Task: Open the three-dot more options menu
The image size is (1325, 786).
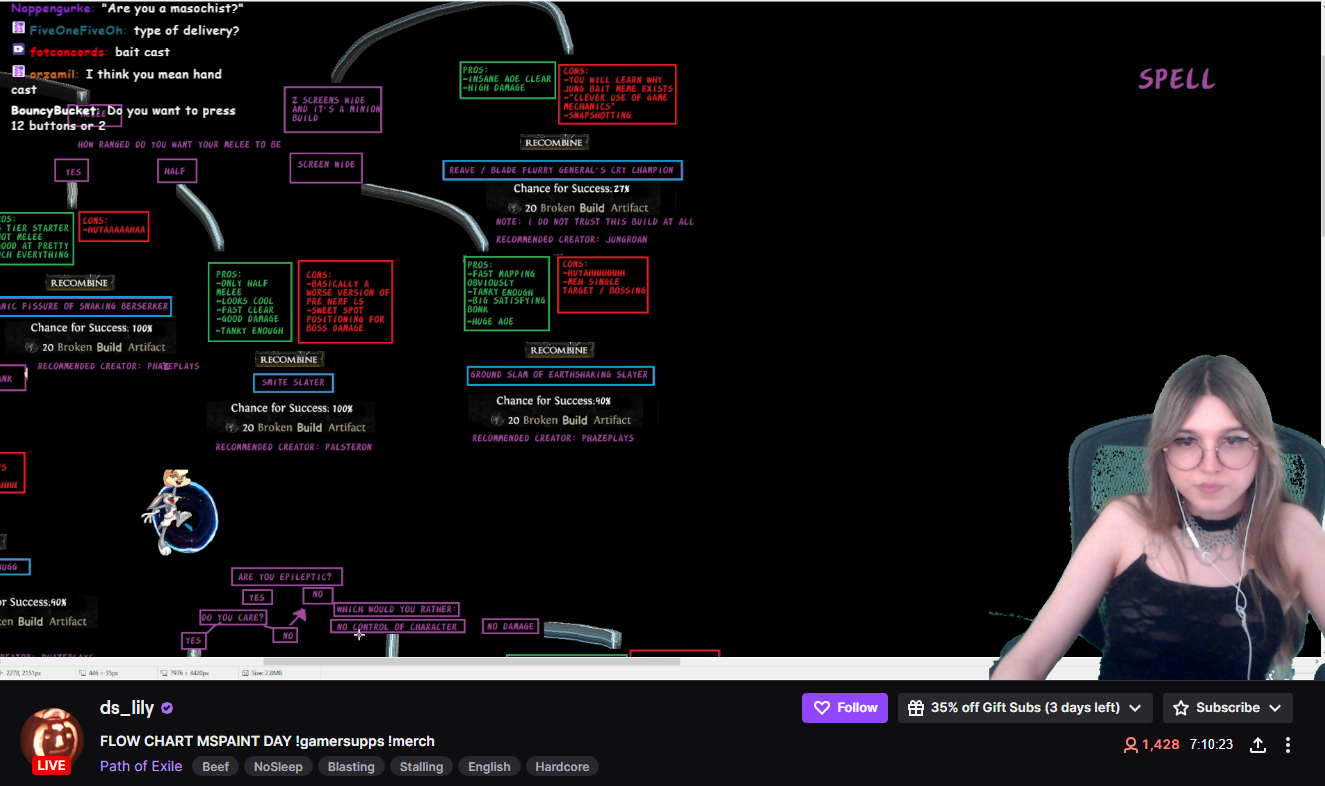Action: coord(1288,745)
